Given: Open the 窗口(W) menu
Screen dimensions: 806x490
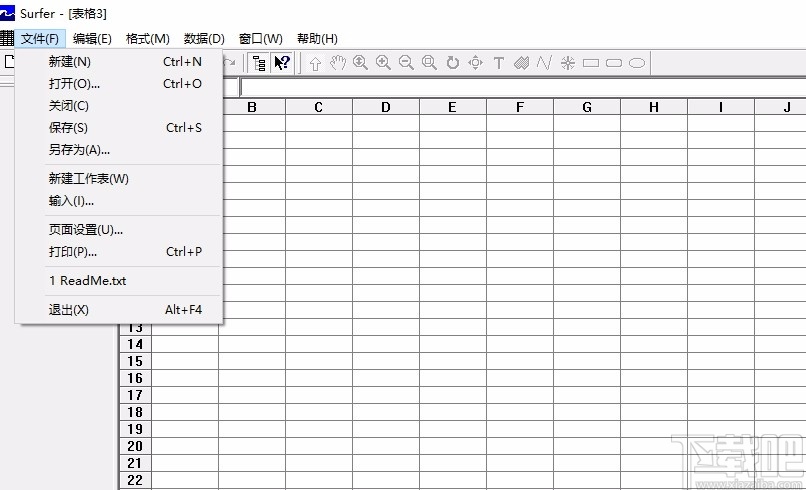Looking at the screenshot, I should (x=261, y=39).
